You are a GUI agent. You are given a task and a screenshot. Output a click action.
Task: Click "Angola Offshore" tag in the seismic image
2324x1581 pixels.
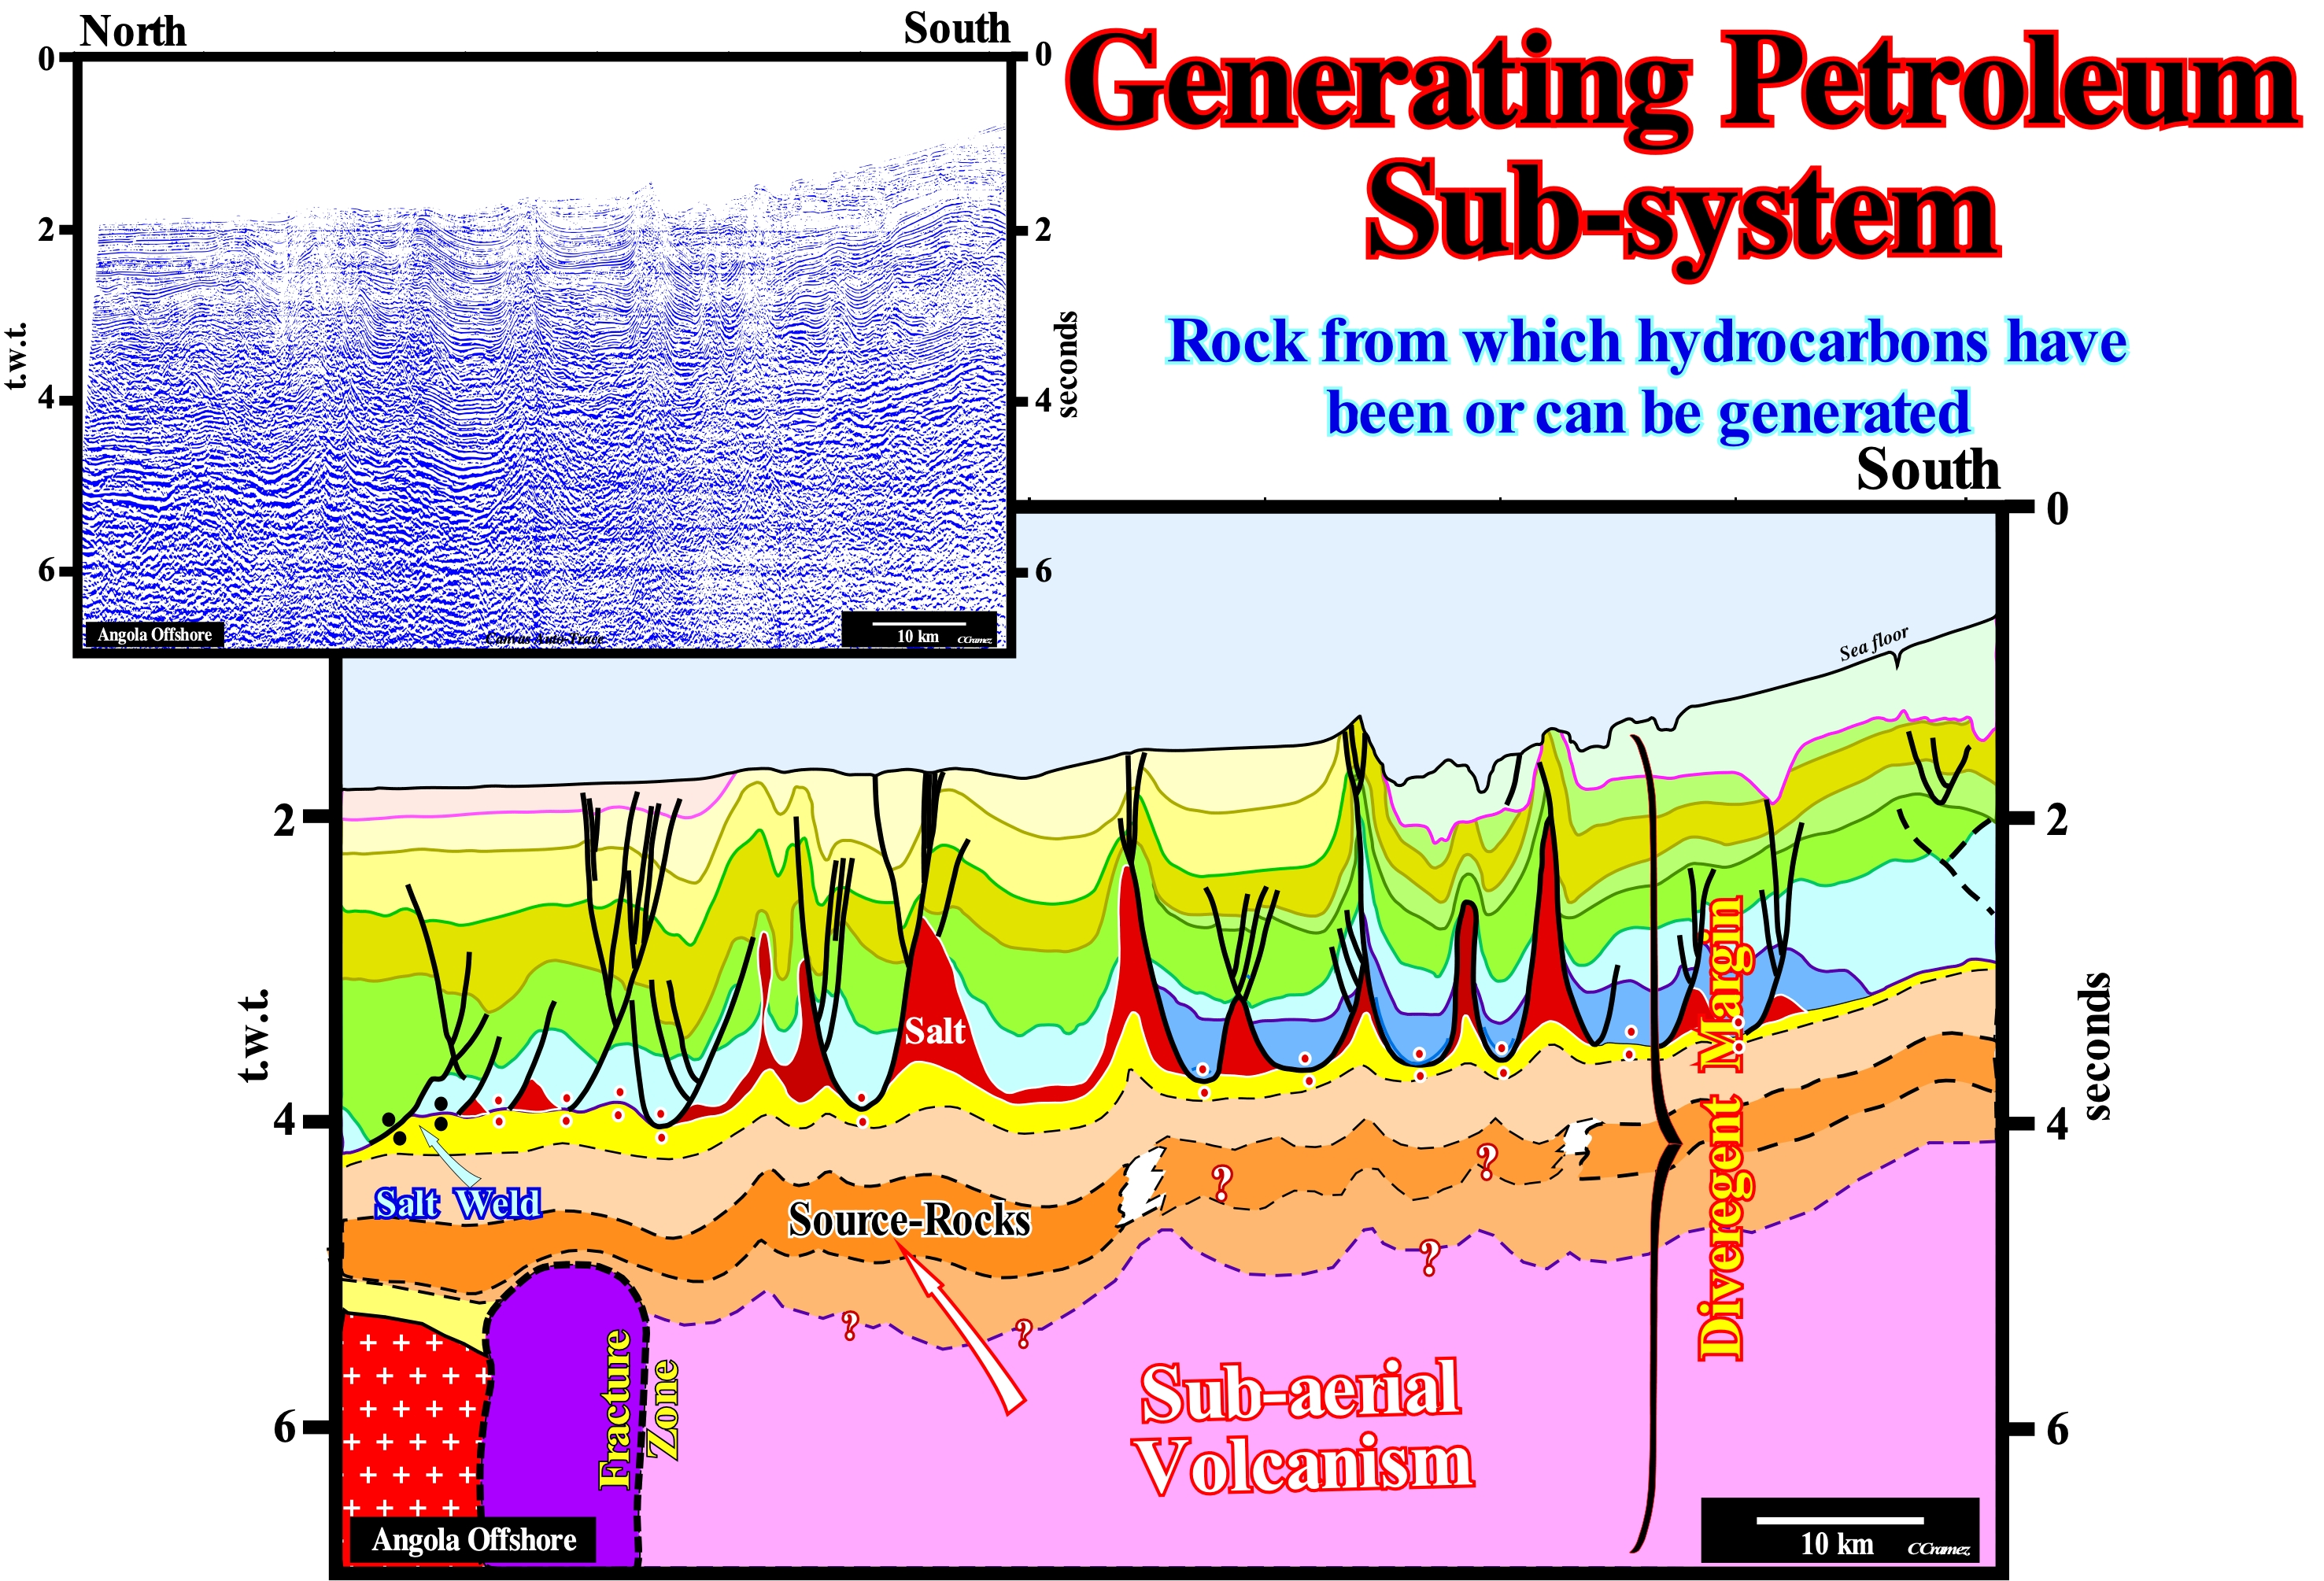155,634
